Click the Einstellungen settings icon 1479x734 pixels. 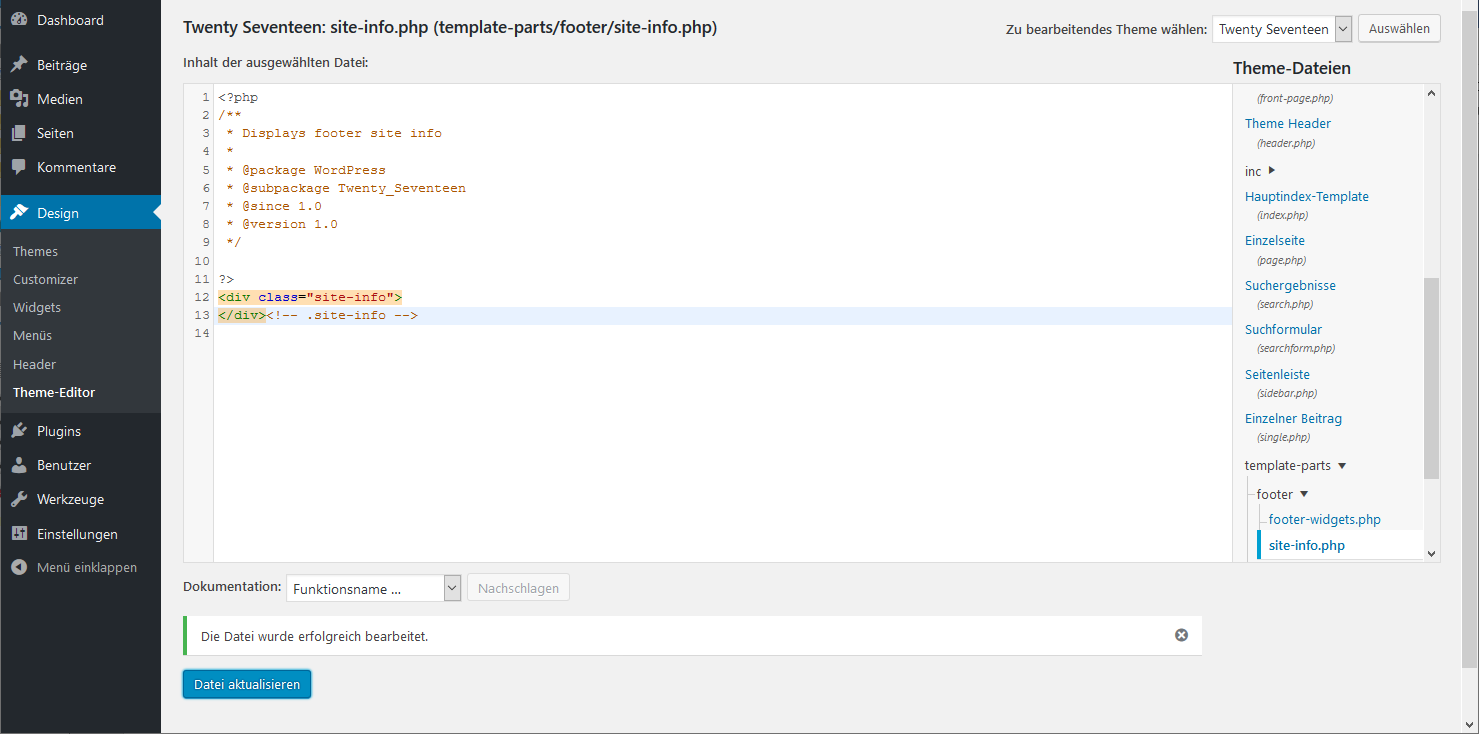[19, 534]
